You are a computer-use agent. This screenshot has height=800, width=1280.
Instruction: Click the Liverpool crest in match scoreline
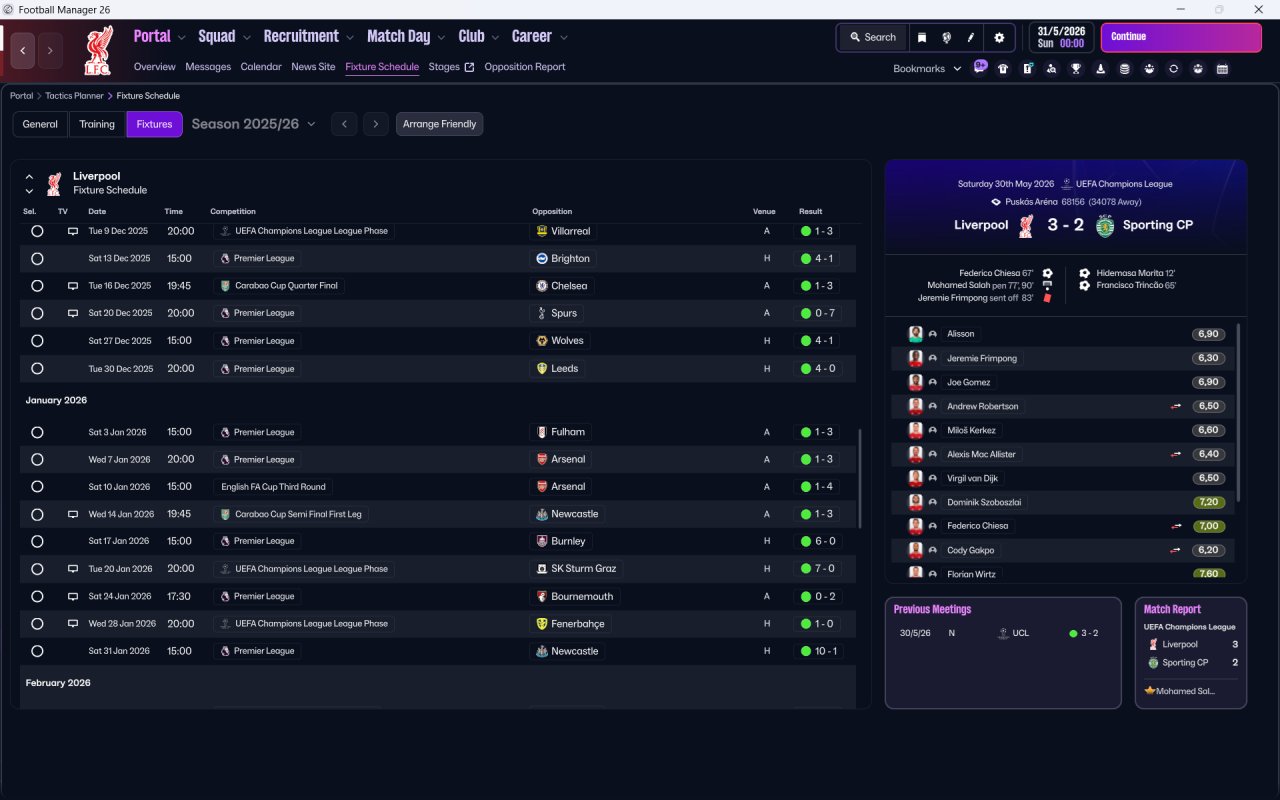(x=1025, y=225)
